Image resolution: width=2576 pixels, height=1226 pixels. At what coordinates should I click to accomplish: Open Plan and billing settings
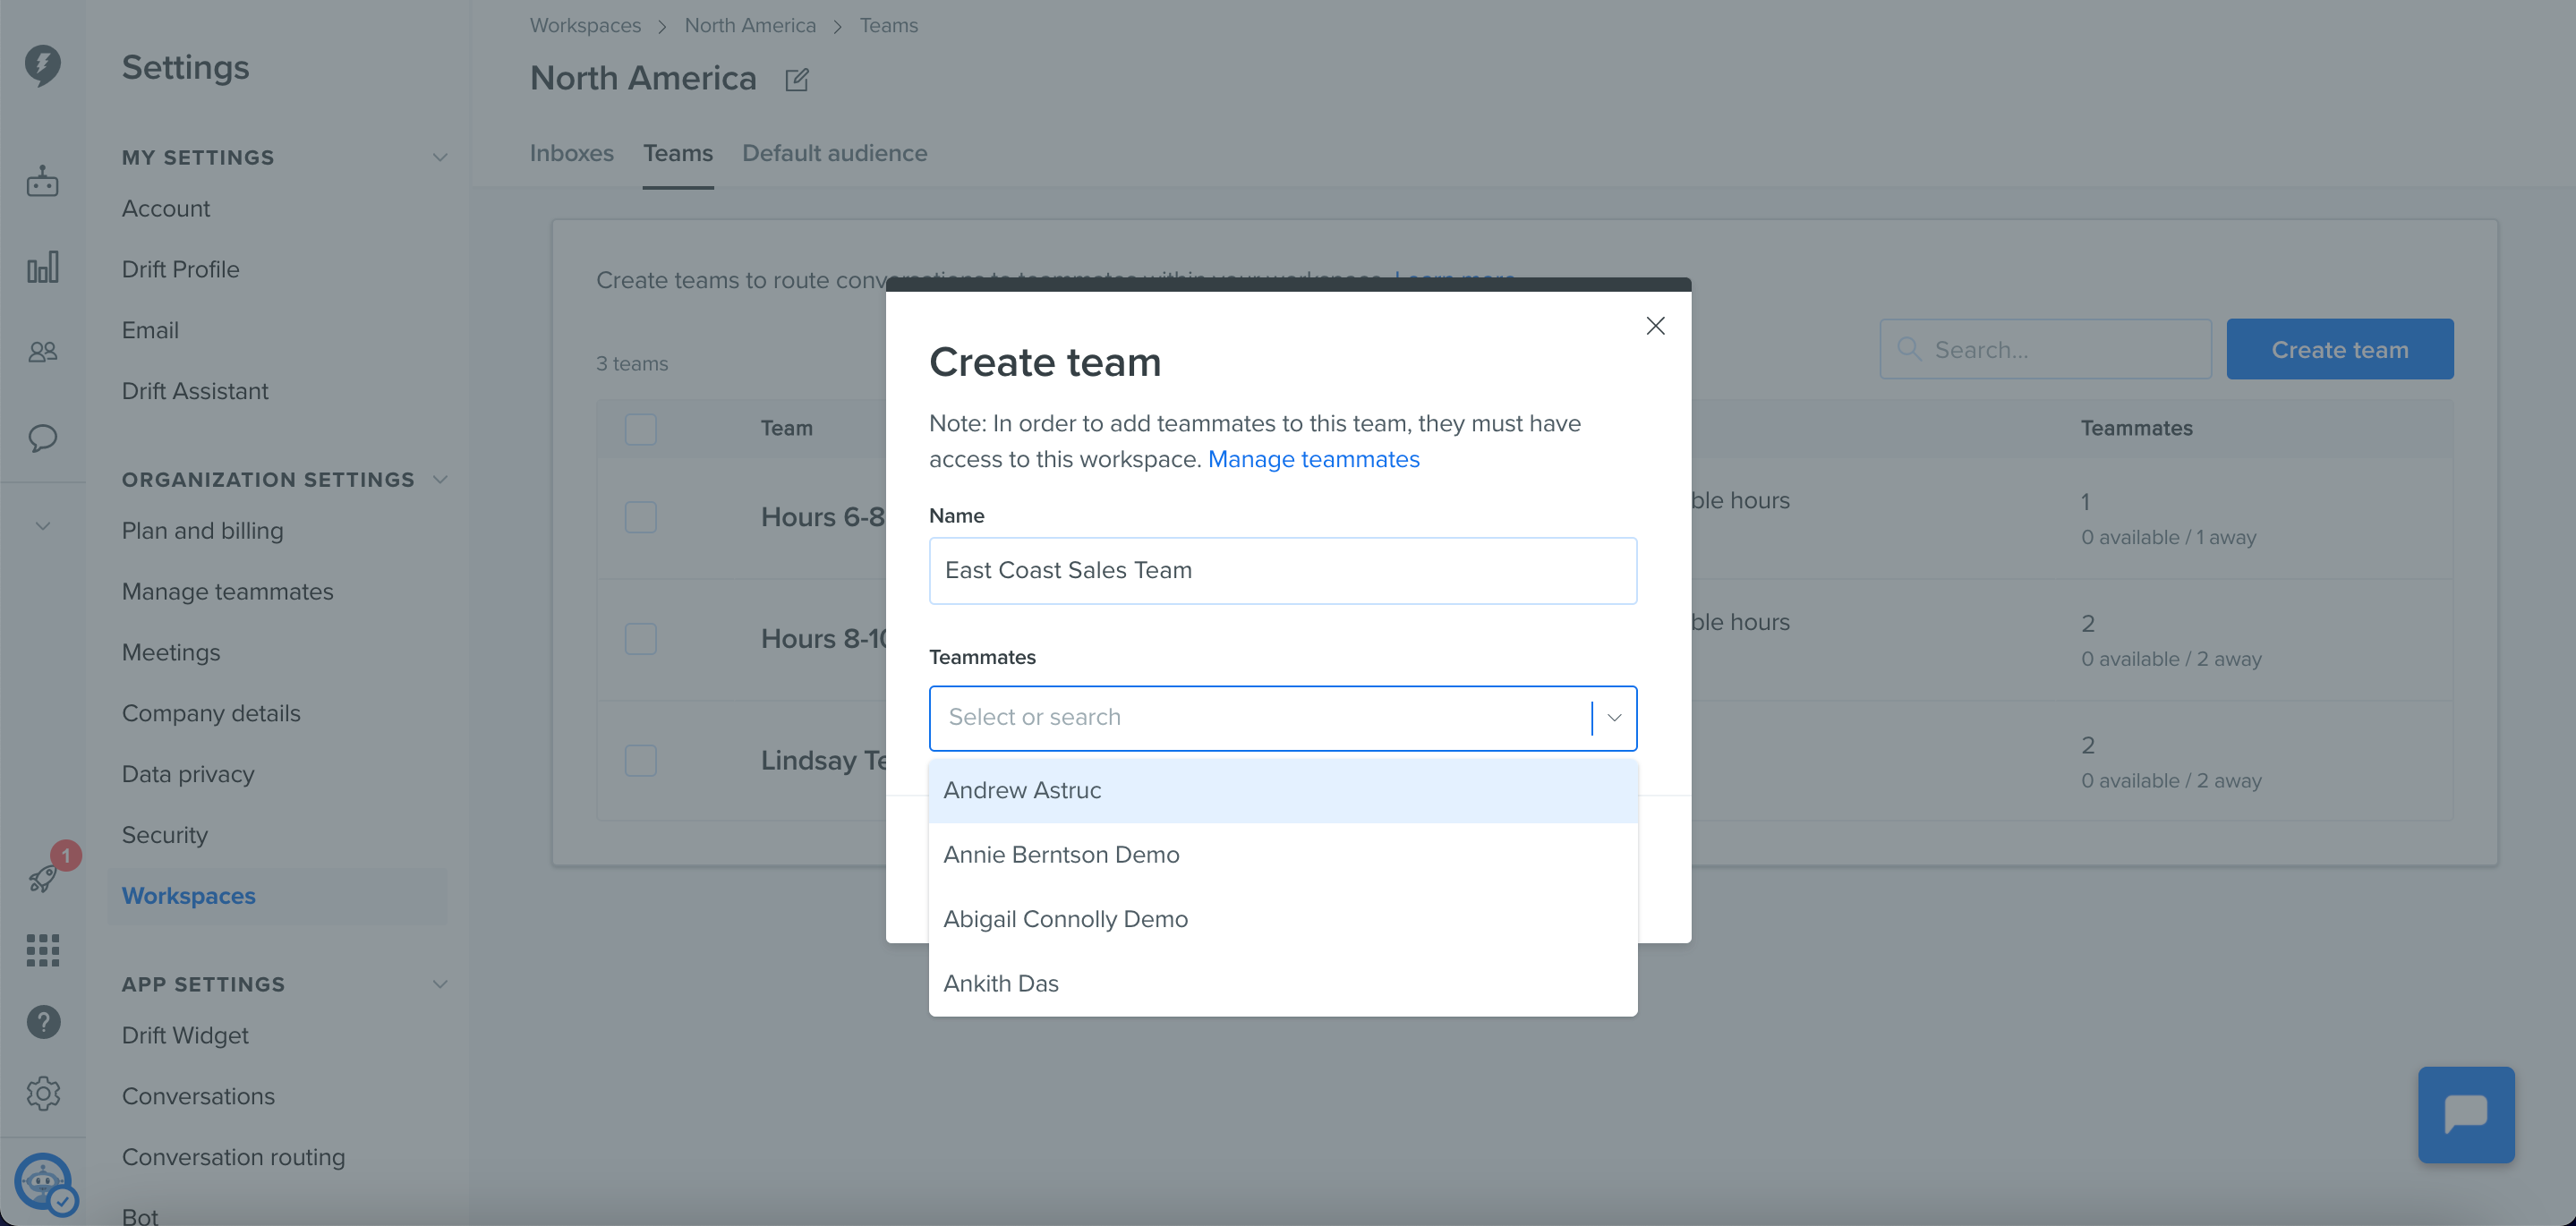click(x=202, y=530)
